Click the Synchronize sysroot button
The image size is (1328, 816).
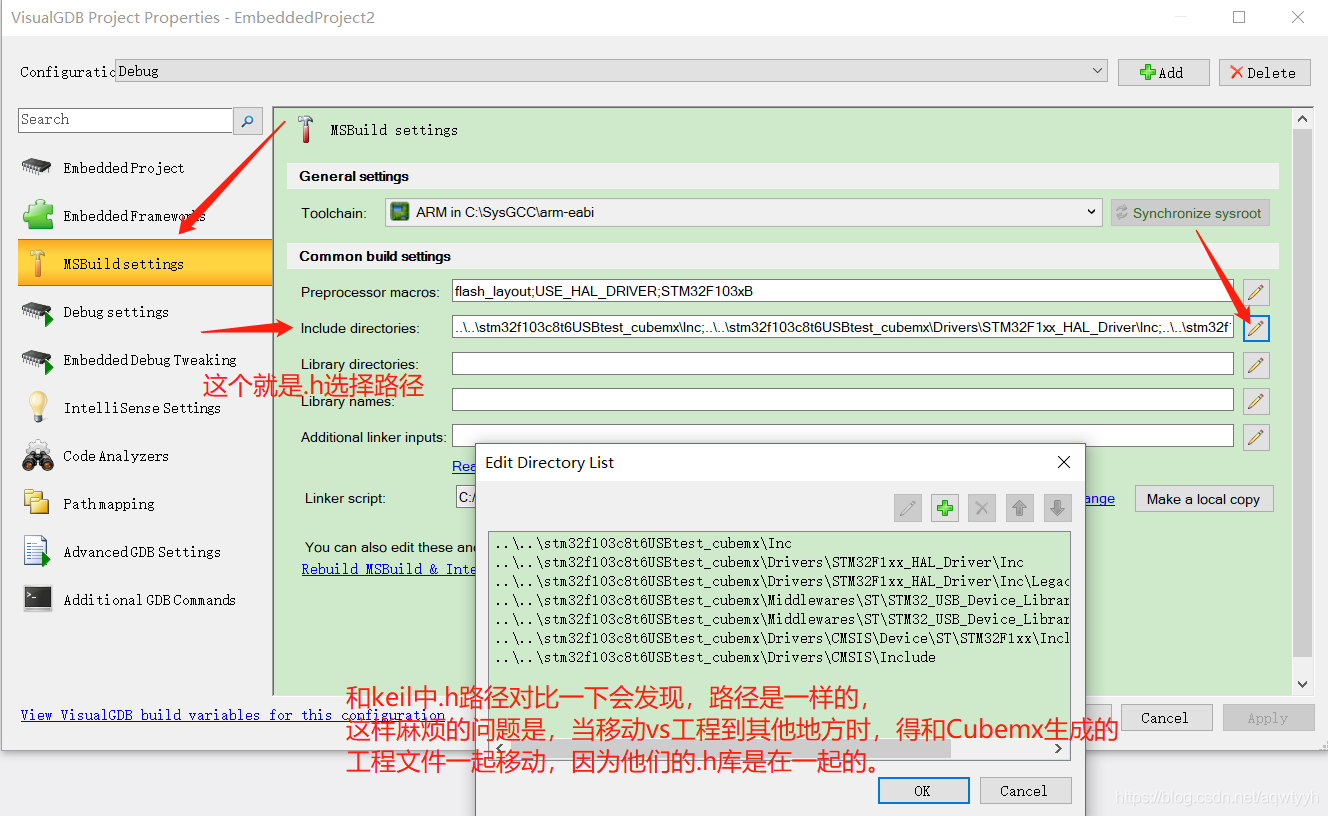[x=1190, y=213]
